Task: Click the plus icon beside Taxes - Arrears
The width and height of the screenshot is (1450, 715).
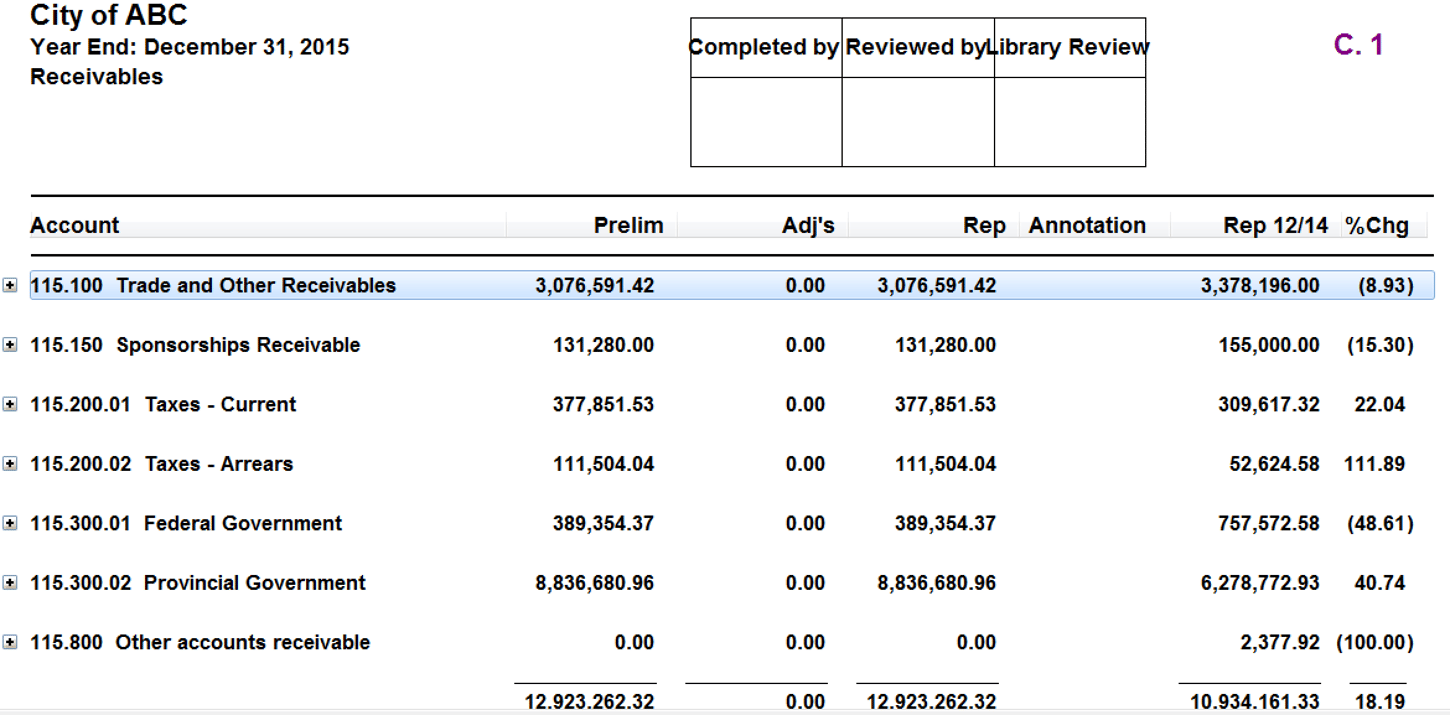Action: pos(10,464)
